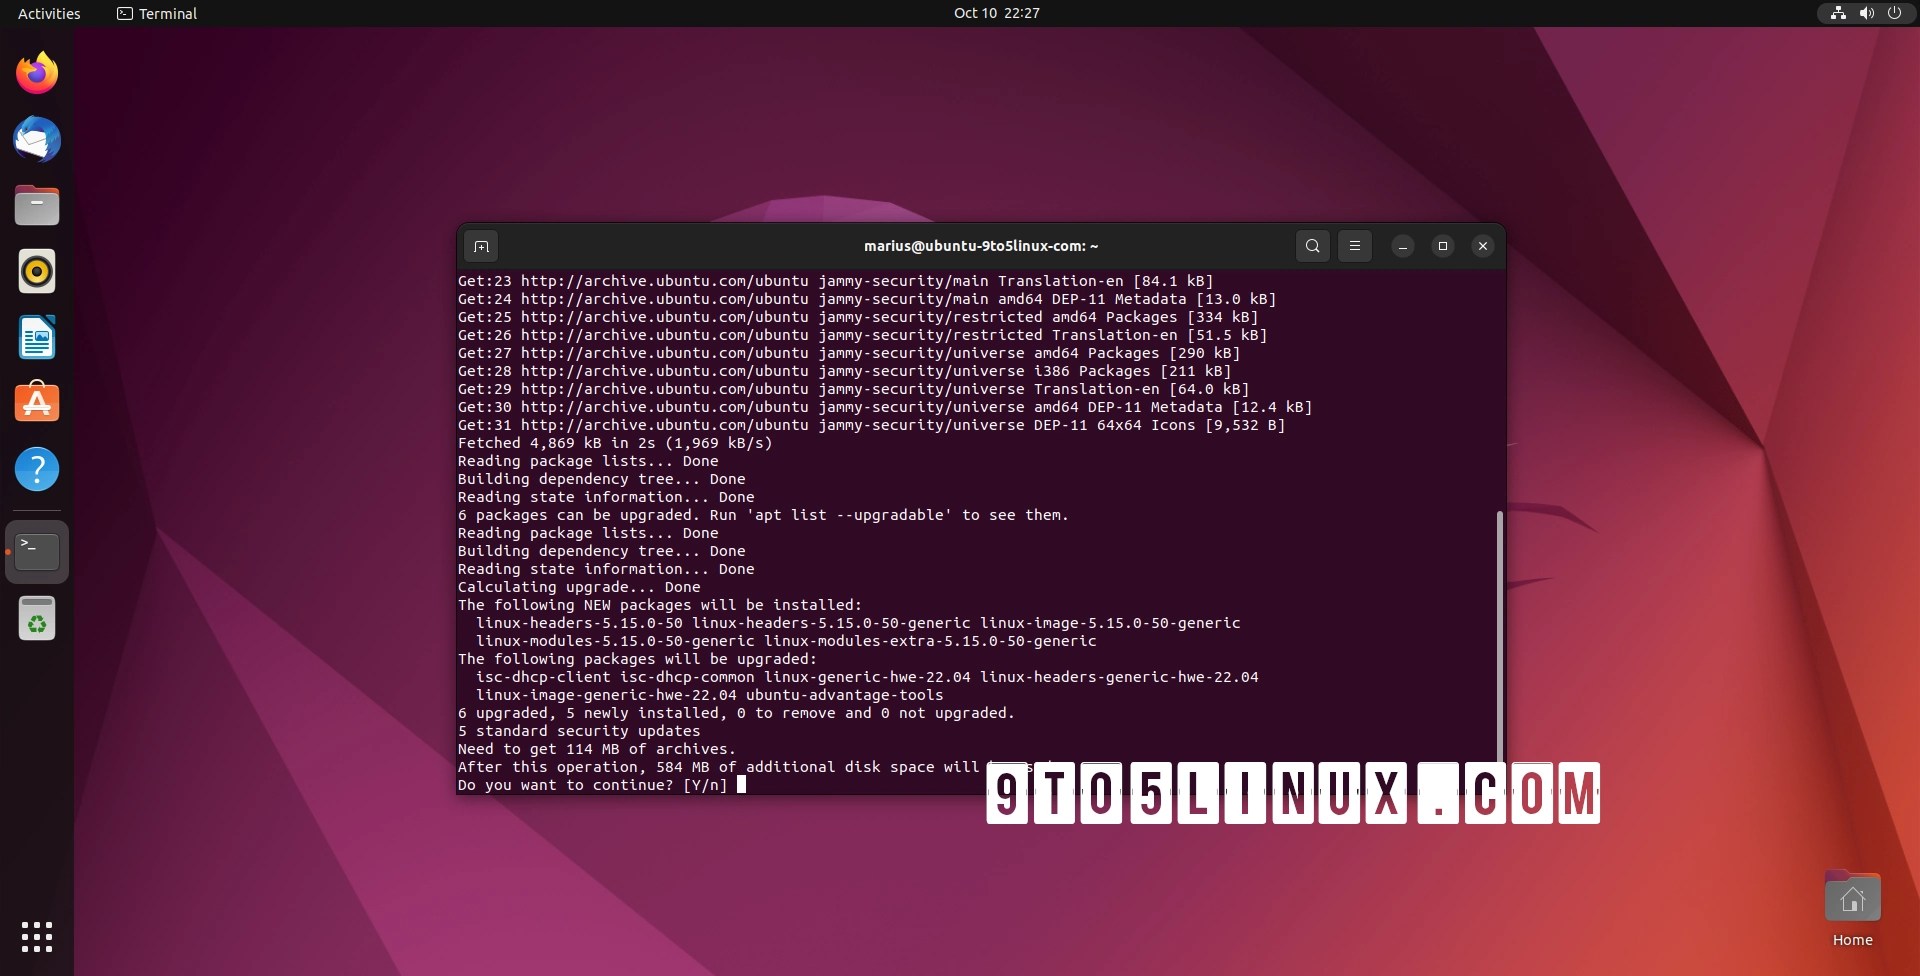Open the Home folder on the desktop
Viewport: 1920px width, 976px height.
(1852, 897)
